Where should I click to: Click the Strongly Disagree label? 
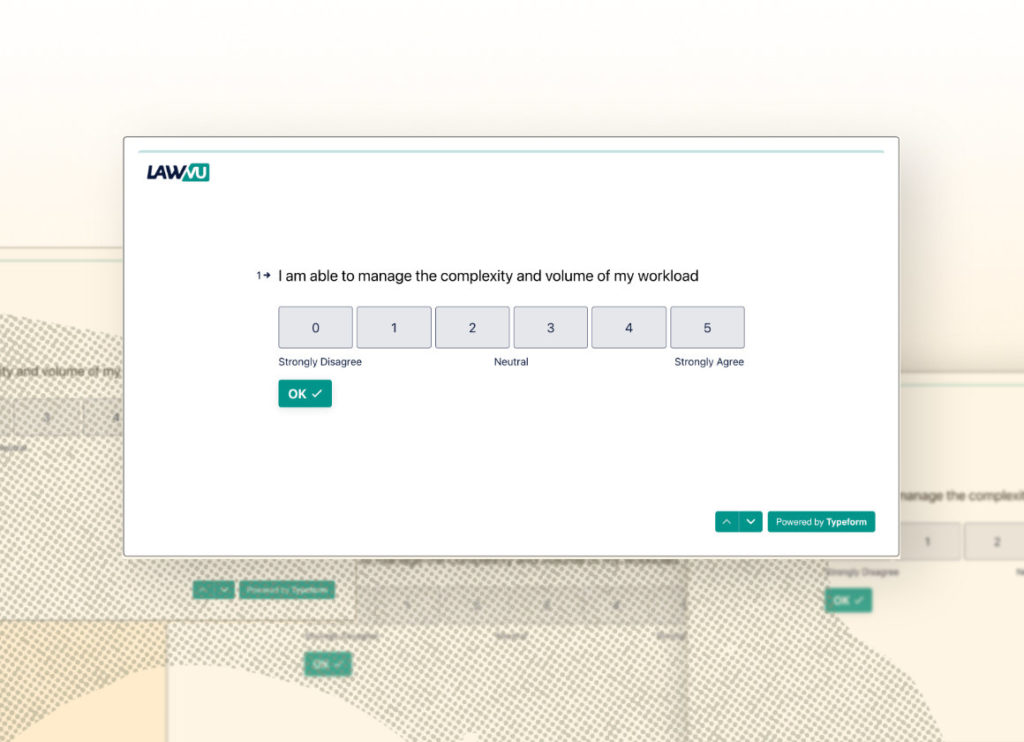coord(320,362)
